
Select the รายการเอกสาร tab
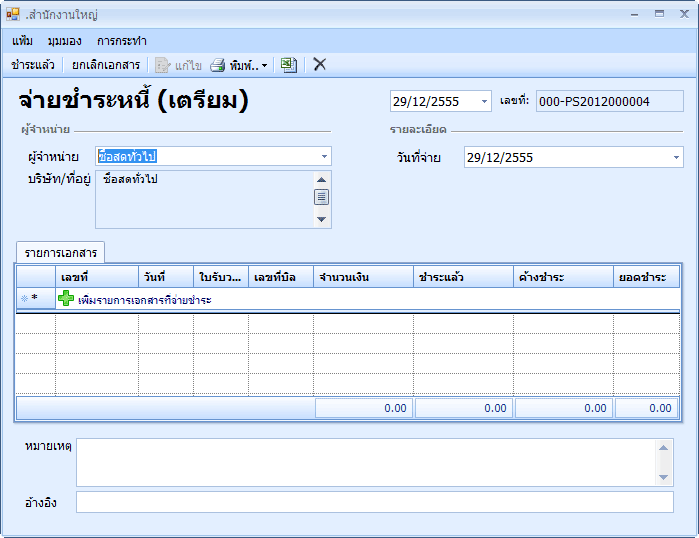click(60, 252)
